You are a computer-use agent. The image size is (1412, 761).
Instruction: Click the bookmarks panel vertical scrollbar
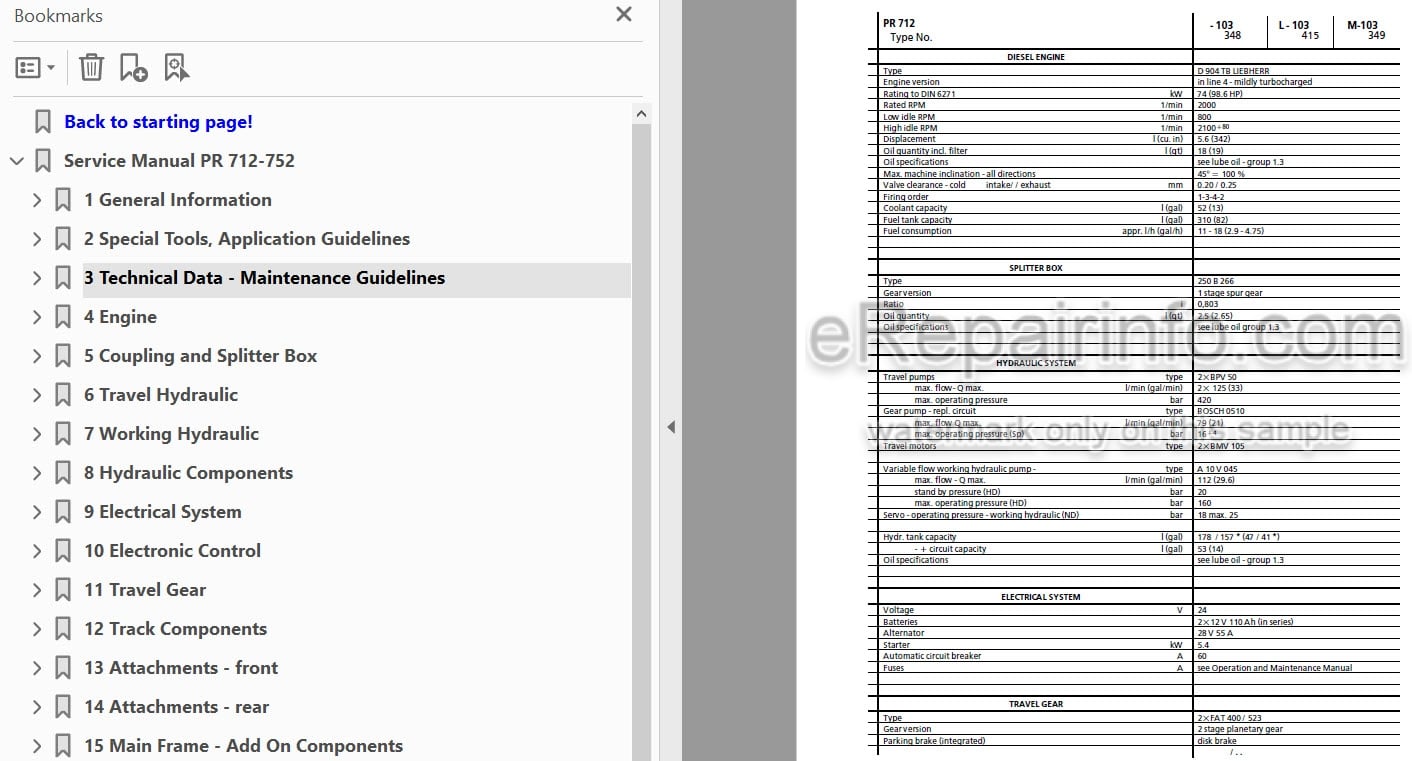point(642,440)
